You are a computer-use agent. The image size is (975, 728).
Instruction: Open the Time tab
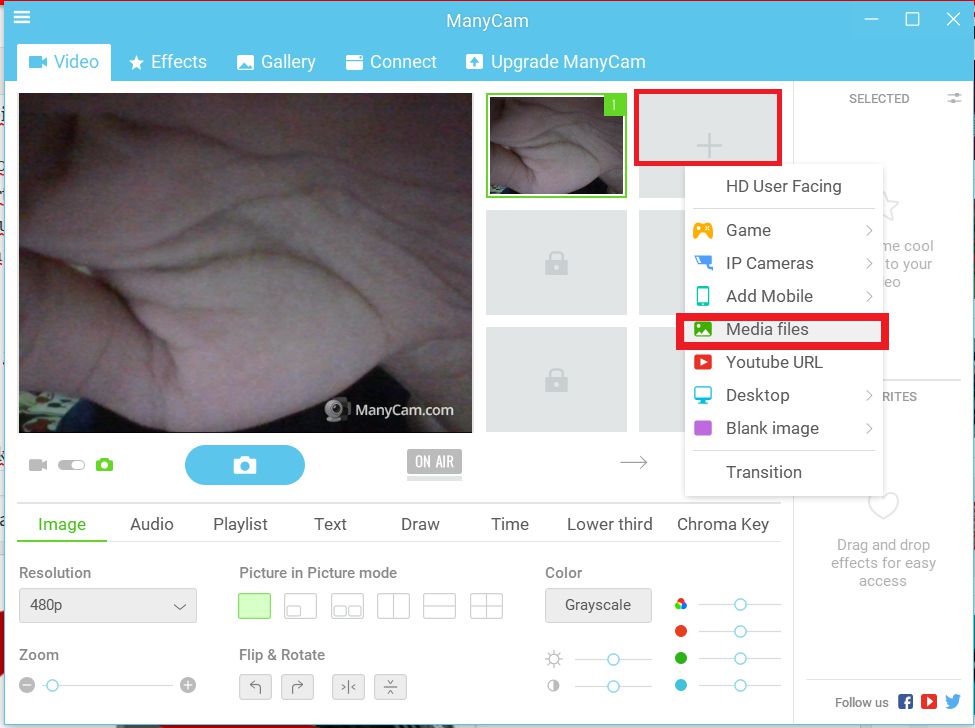(510, 524)
